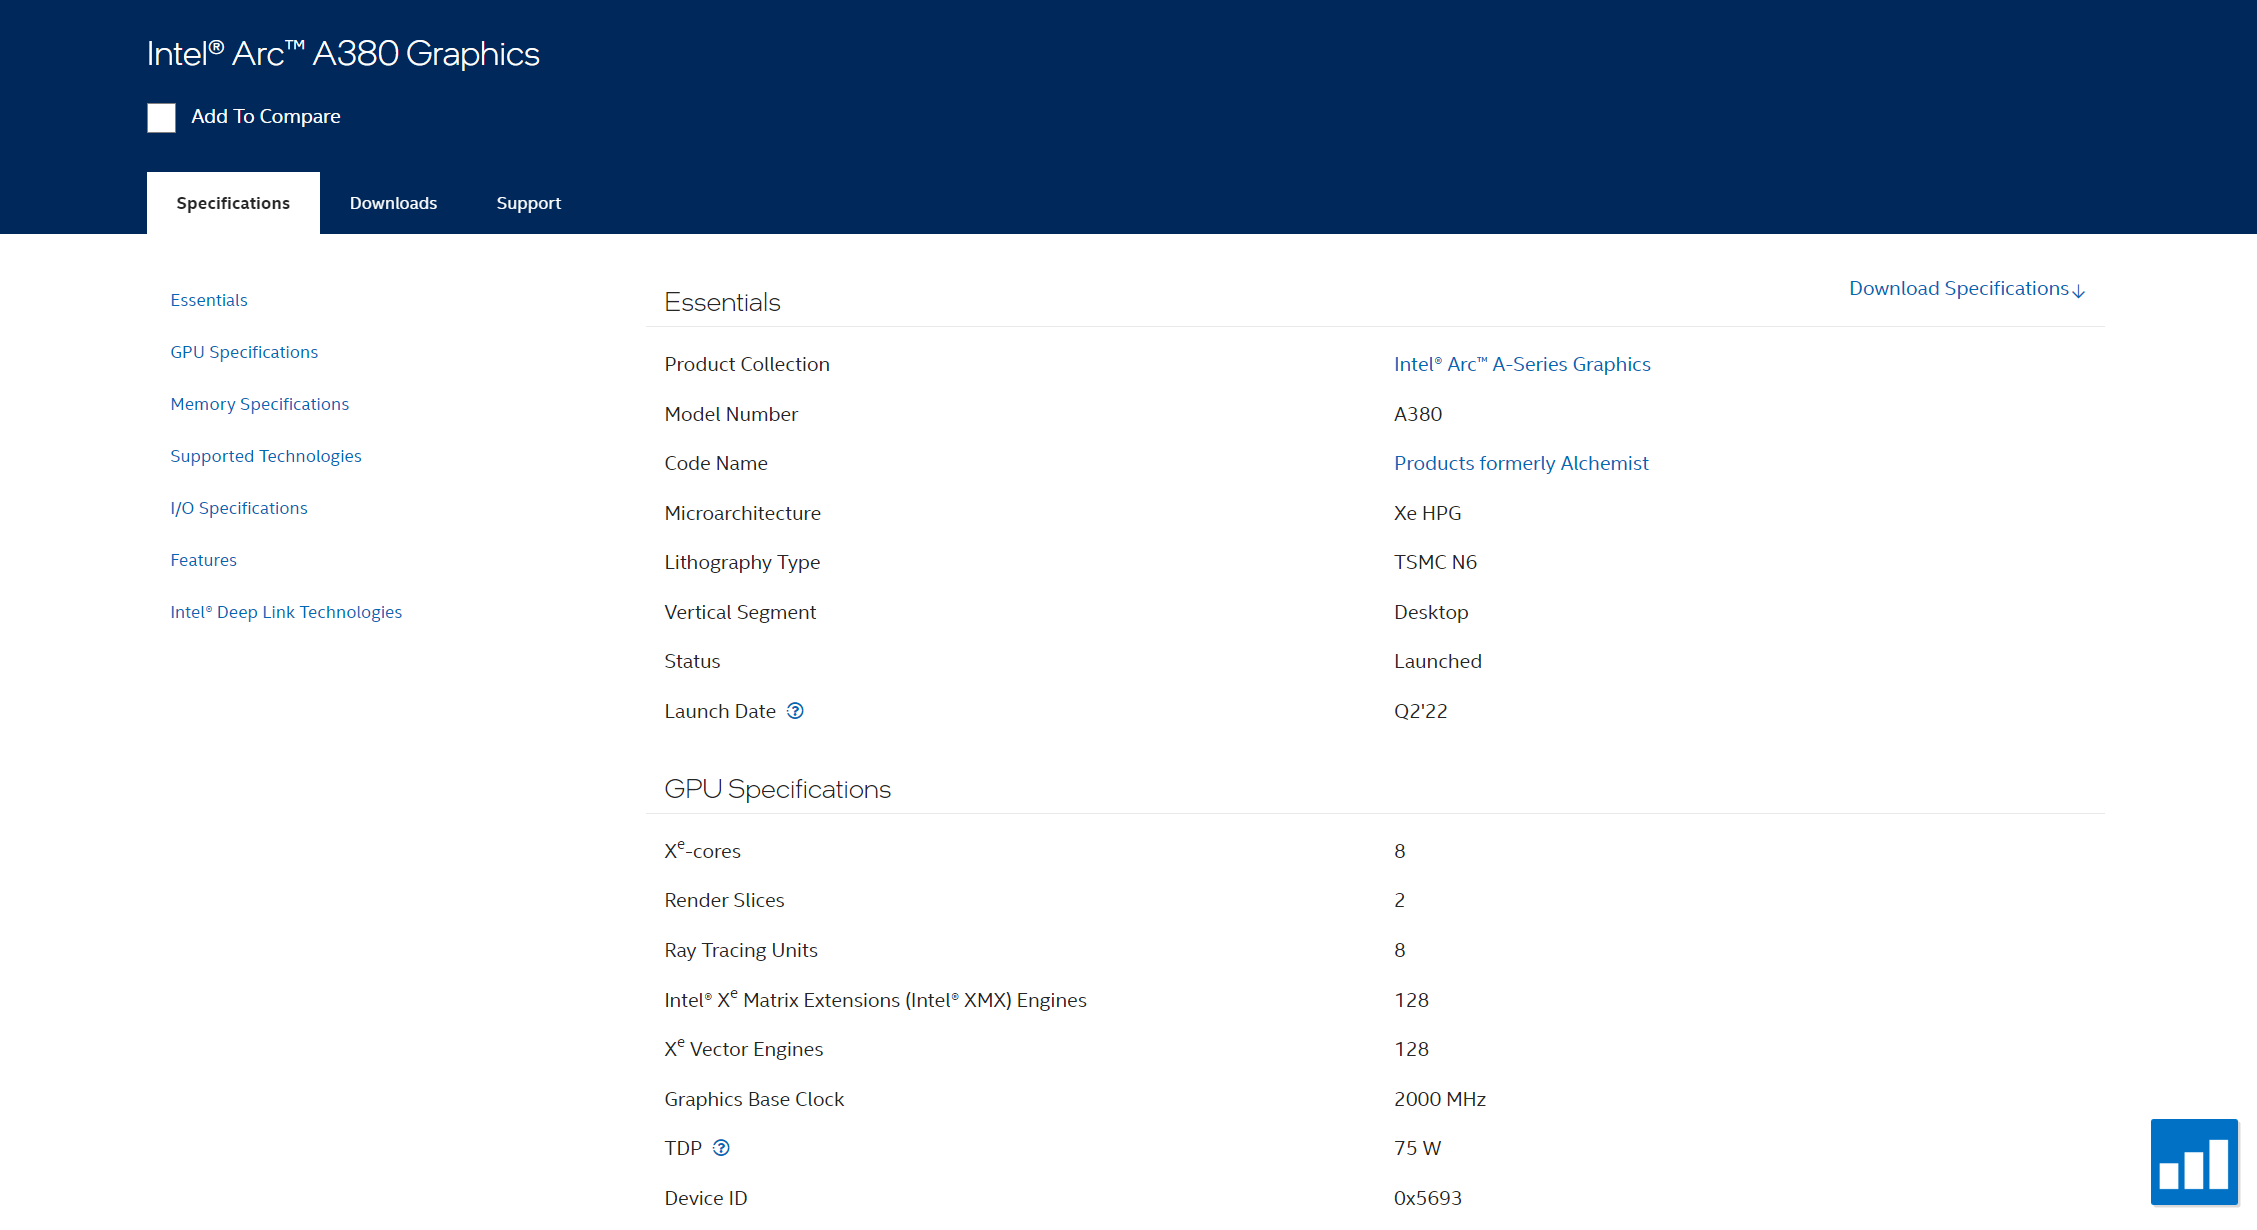This screenshot has width=2257, height=1230.
Task: Go to Memory Specifications section link
Action: click(259, 404)
